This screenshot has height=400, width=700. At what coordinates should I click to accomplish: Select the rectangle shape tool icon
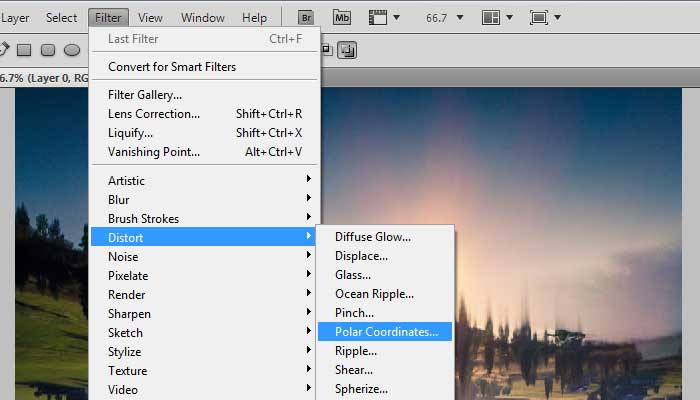[x=24, y=50]
